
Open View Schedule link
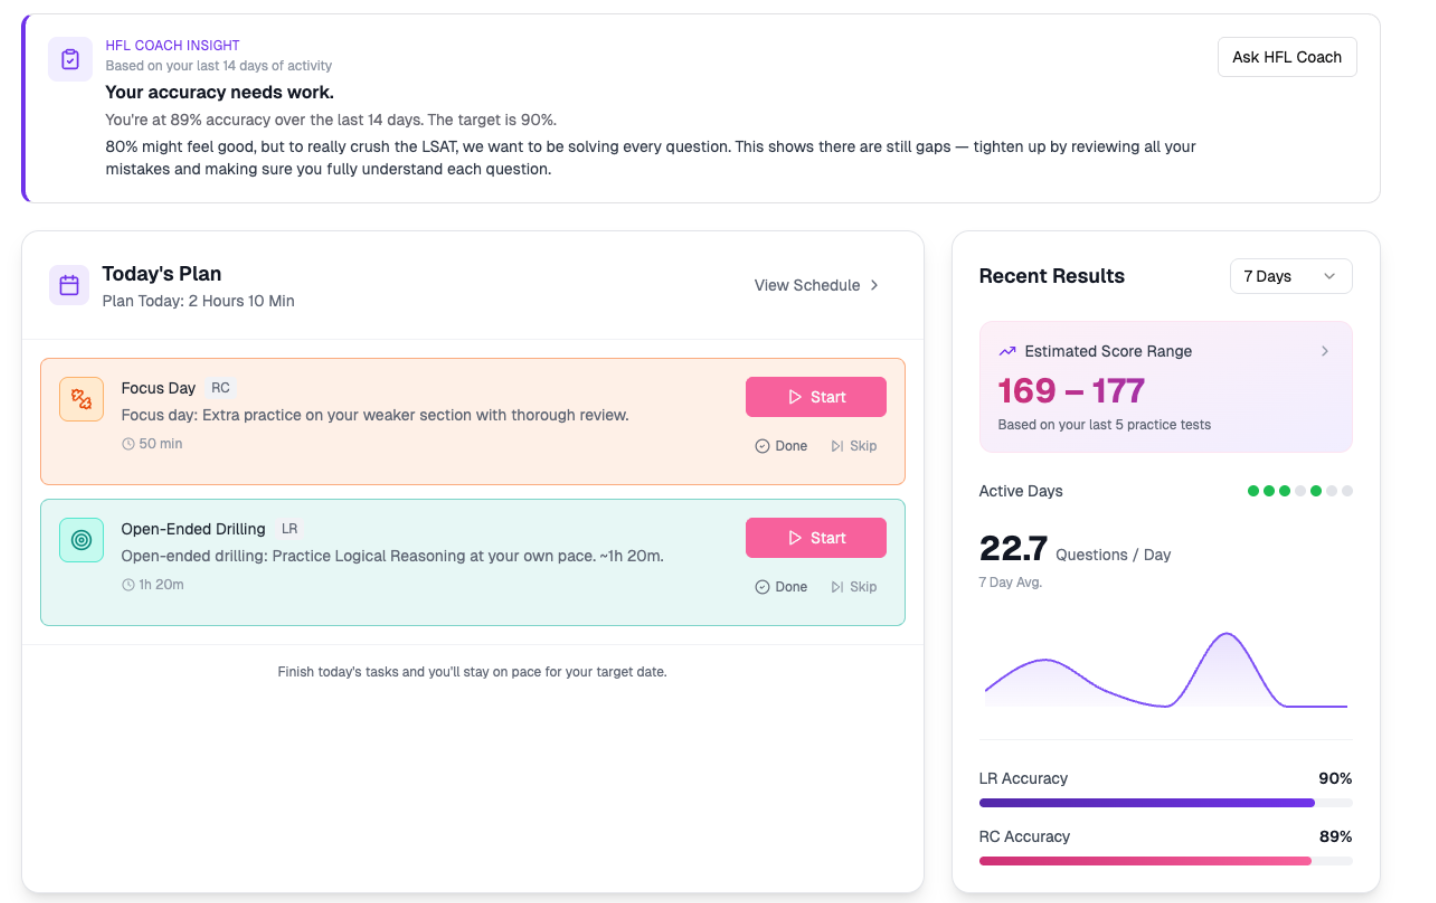(817, 285)
